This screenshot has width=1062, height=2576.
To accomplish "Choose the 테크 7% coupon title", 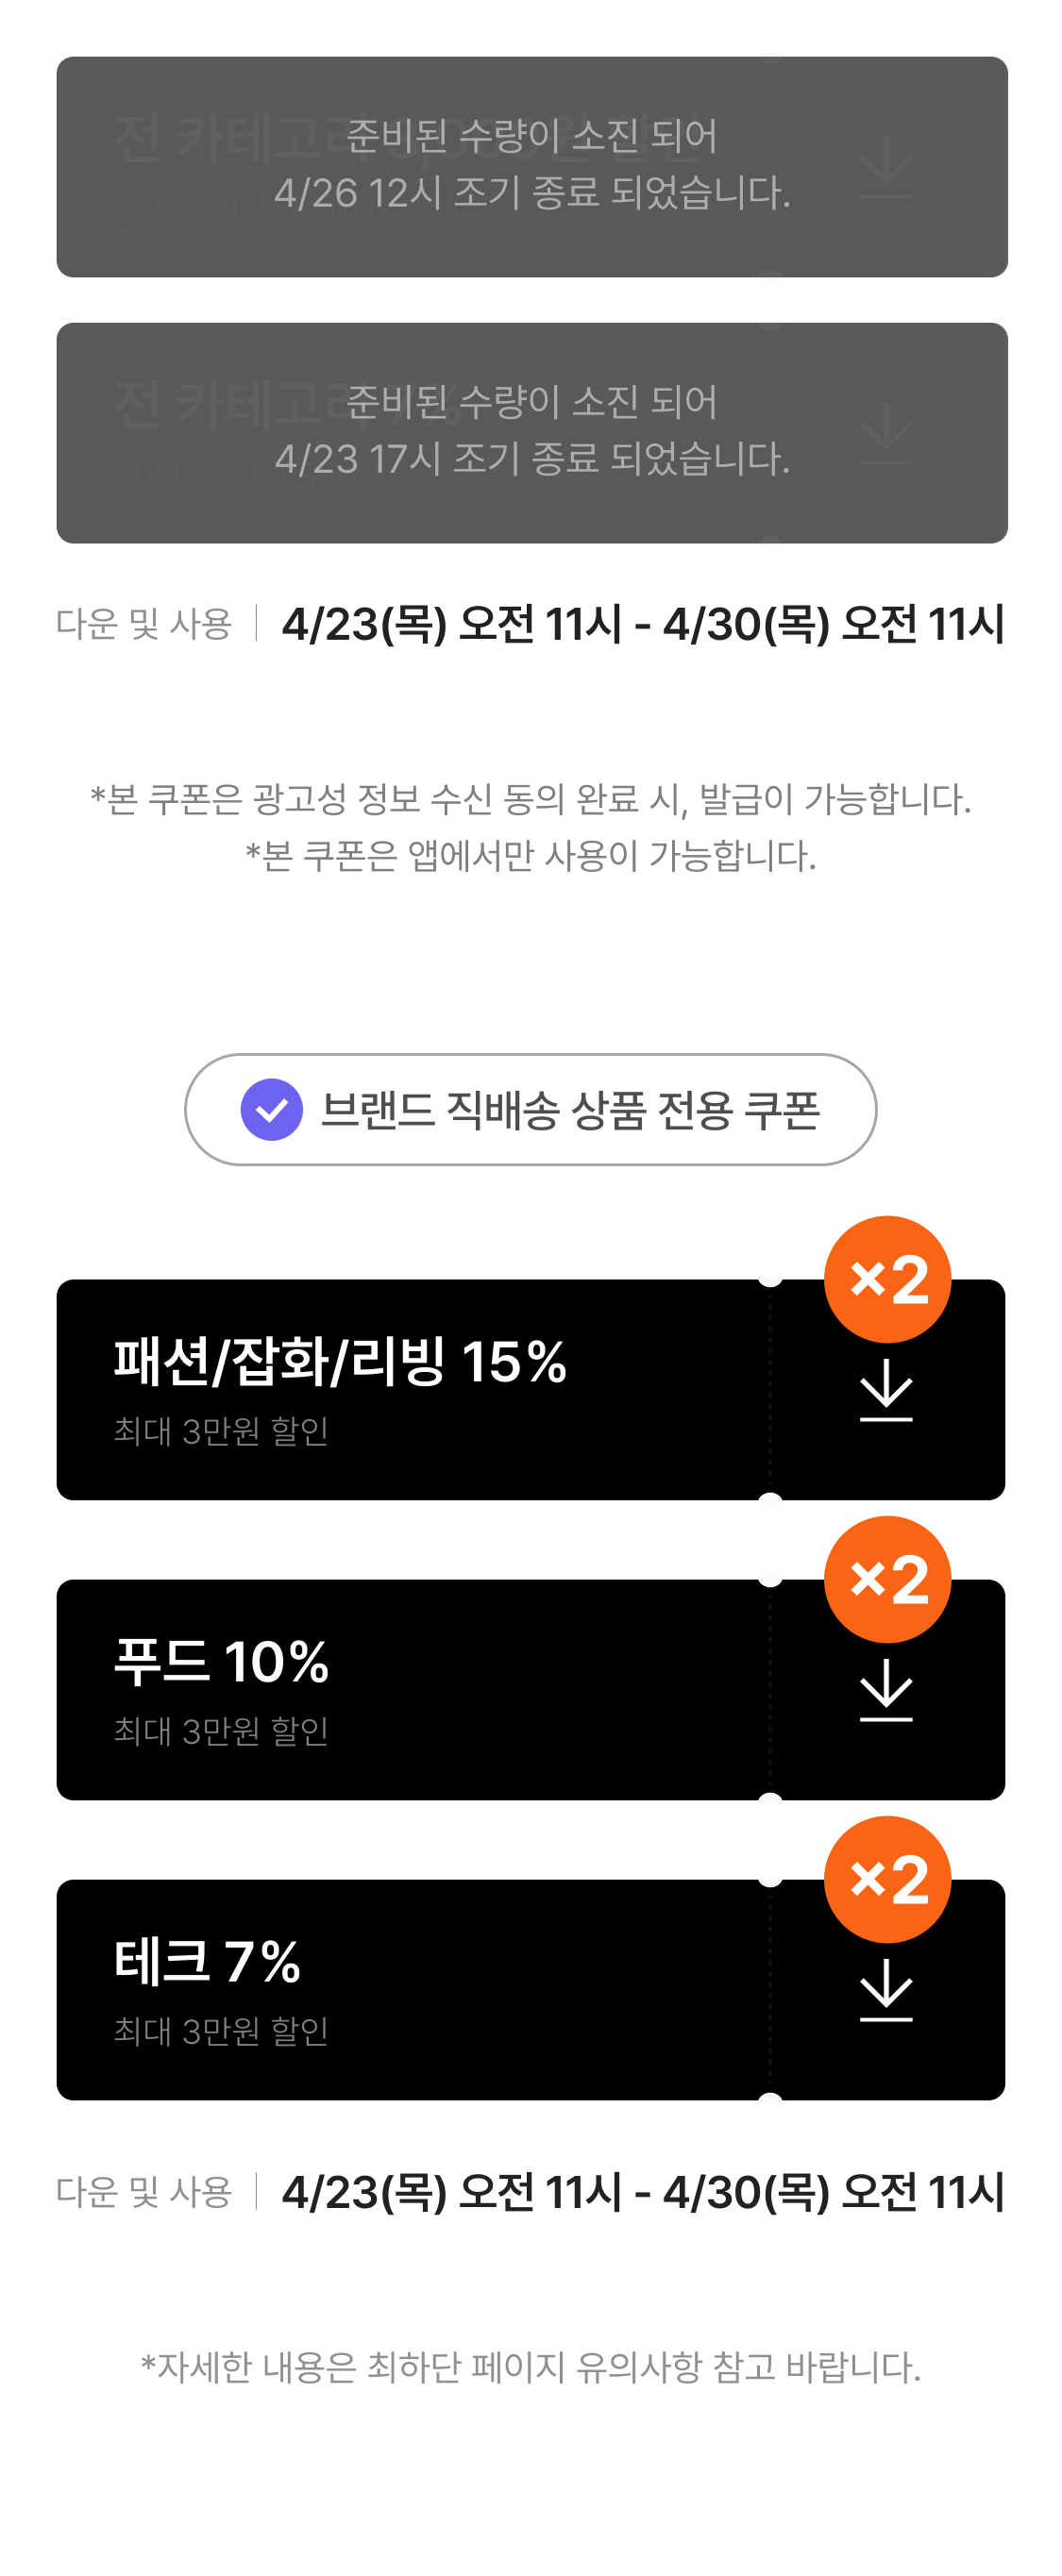I will tap(207, 1961).
